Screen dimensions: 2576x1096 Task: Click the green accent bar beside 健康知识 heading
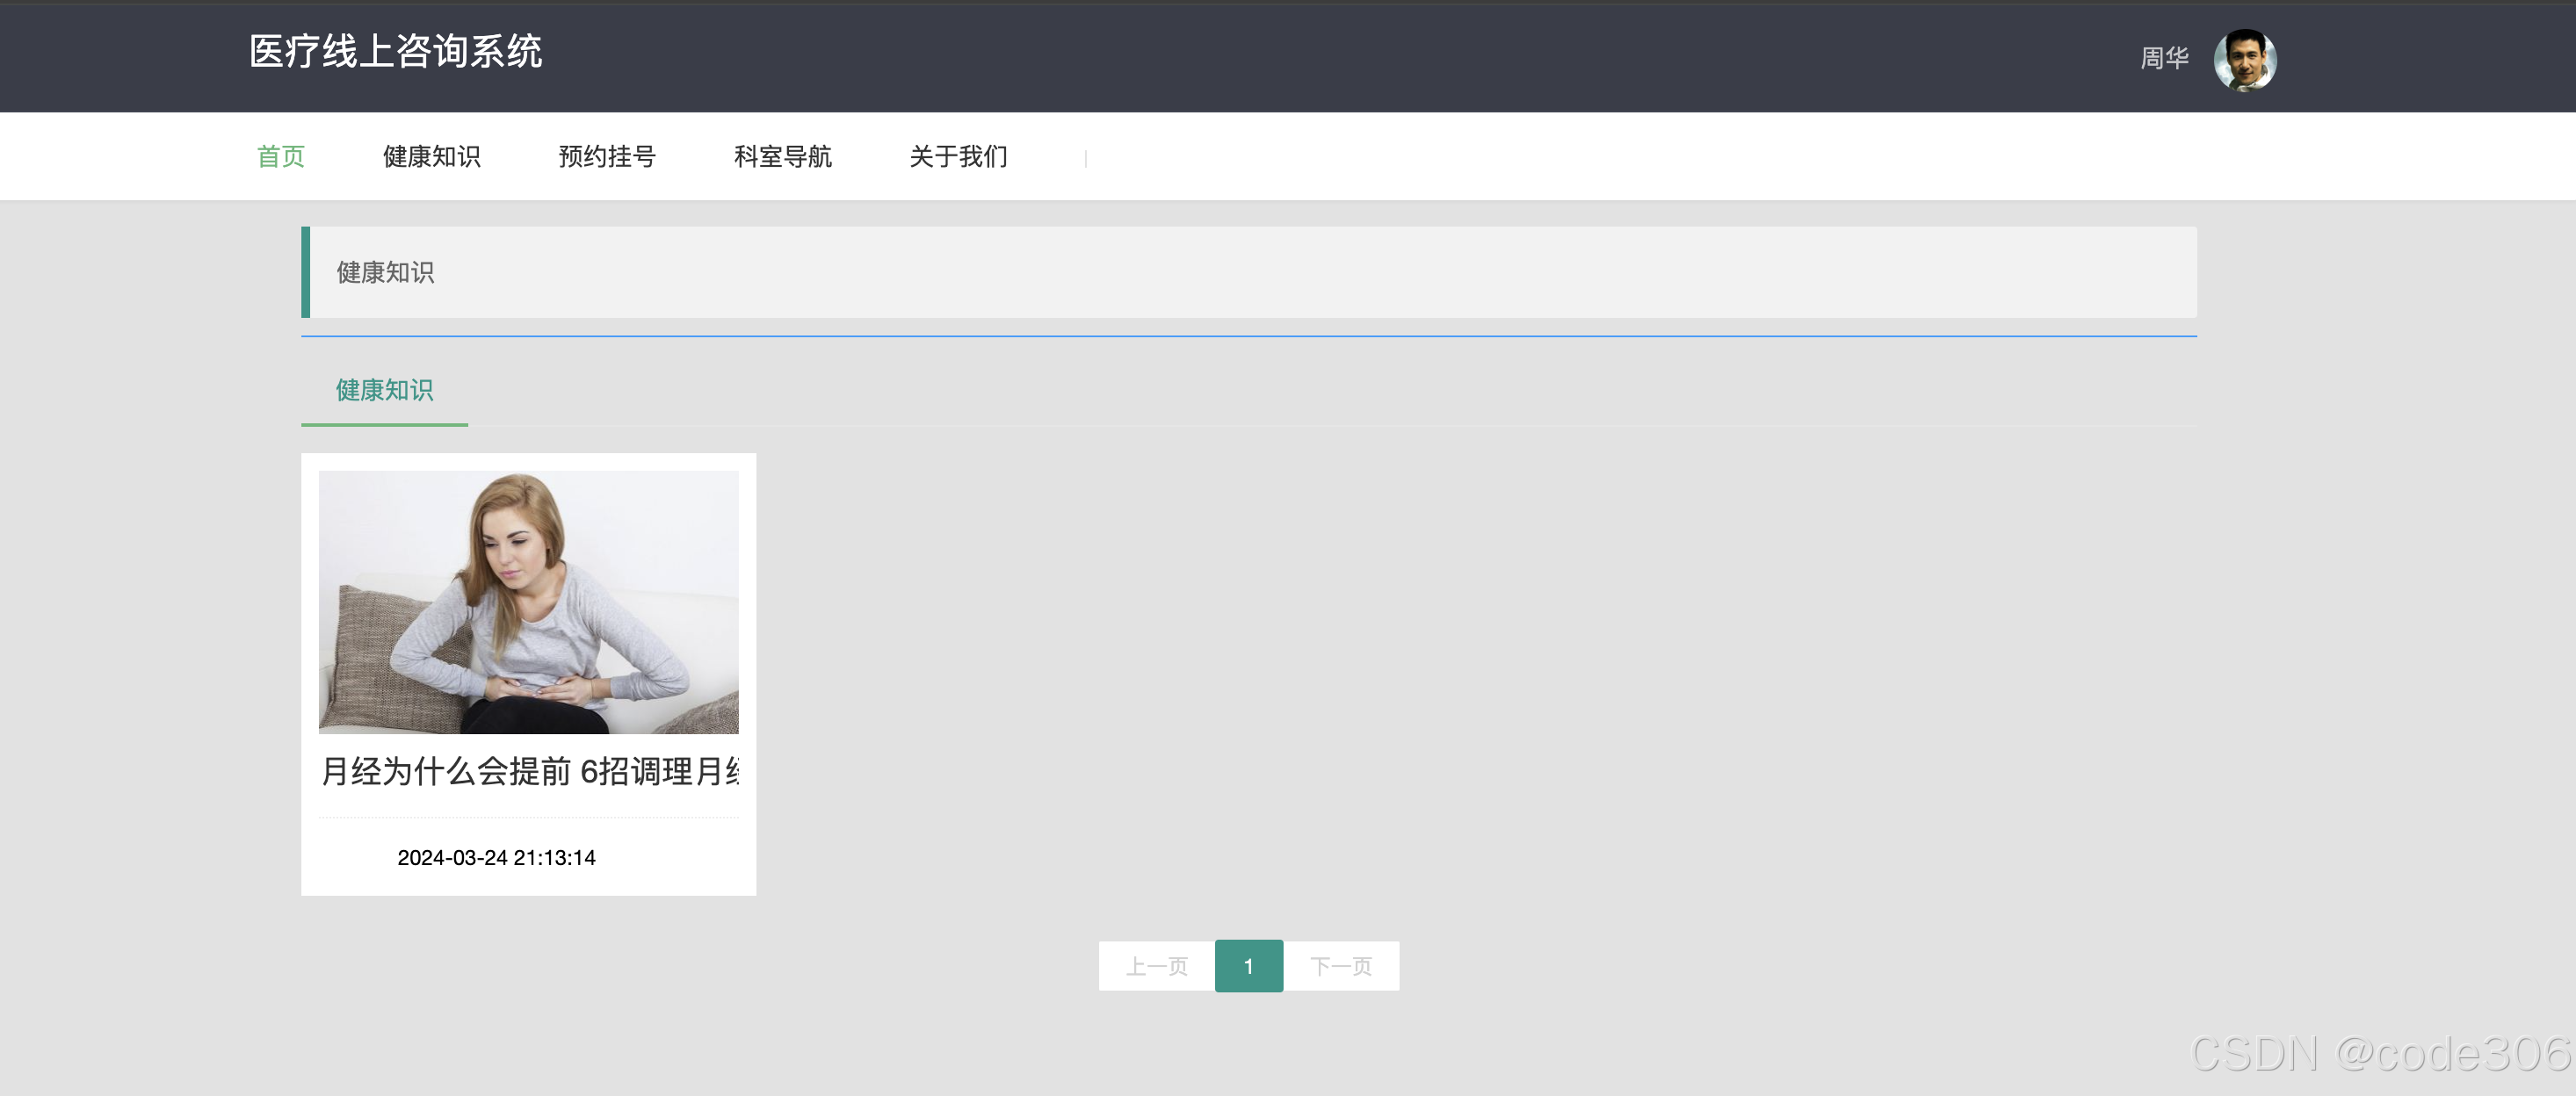[306, 273]
